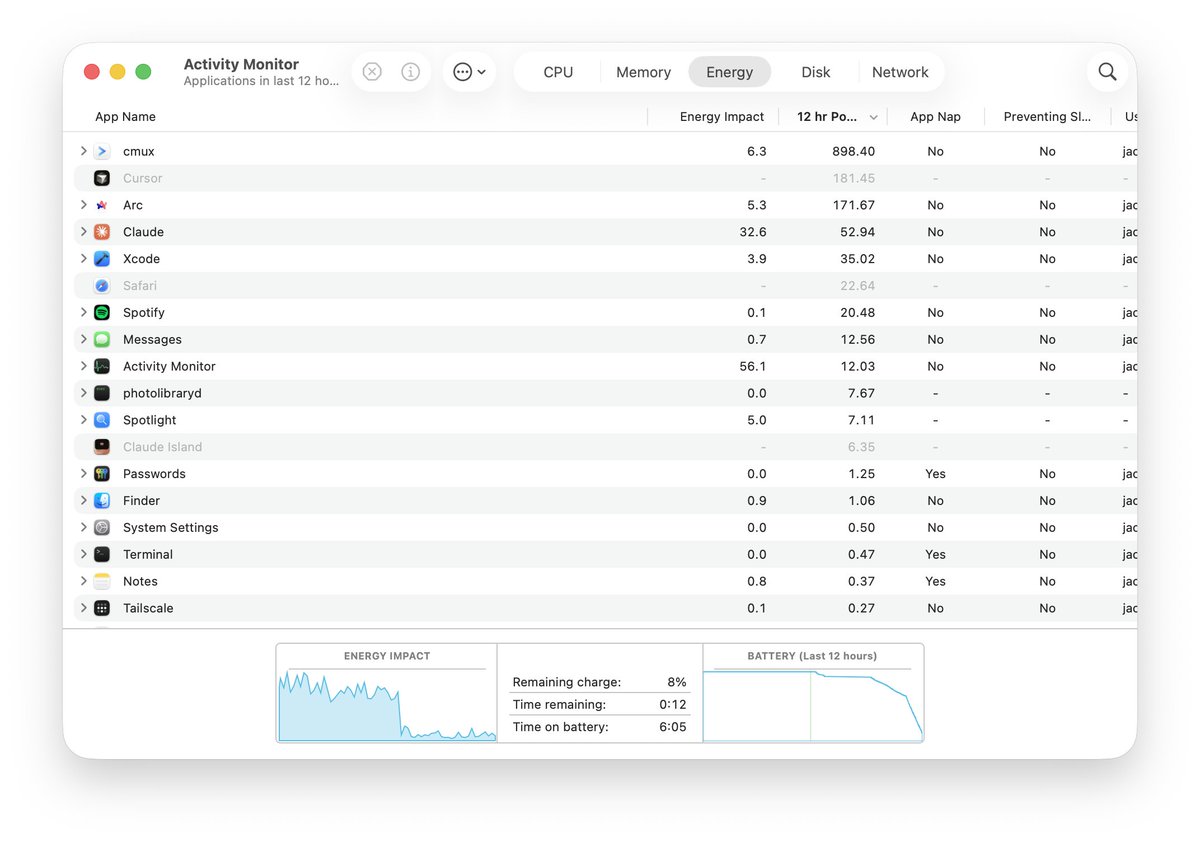This screenshot has width=1200, height=842.
Task: Stop the selected process with the X button
Action: [372, 72]
